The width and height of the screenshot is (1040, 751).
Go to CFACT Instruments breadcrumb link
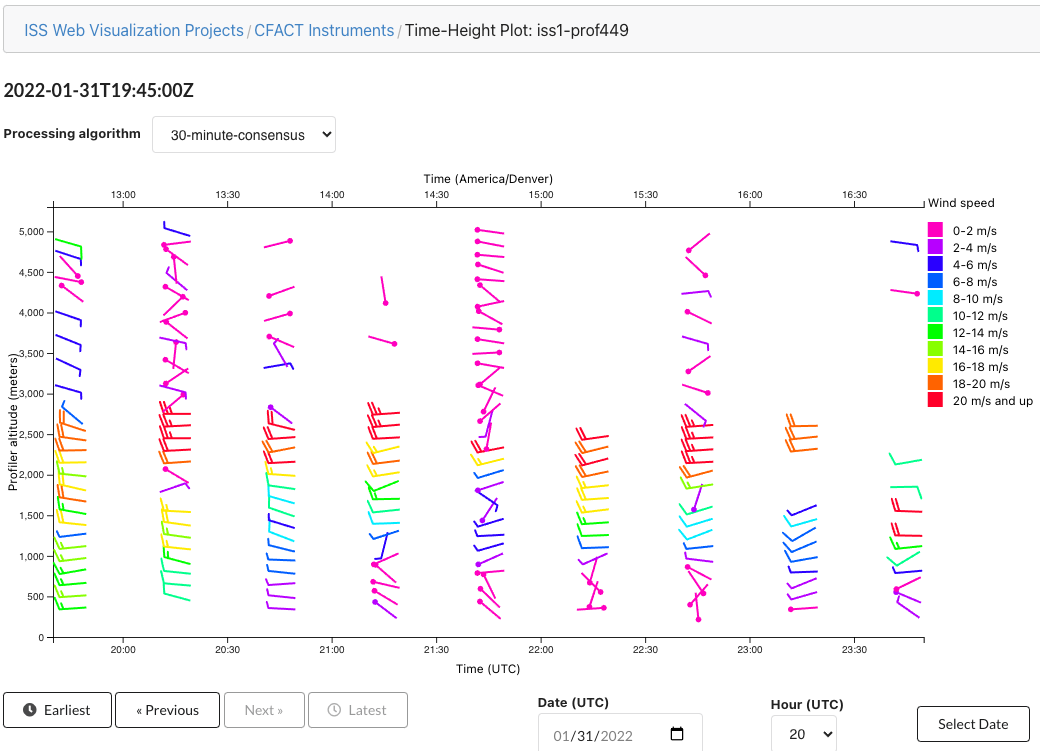[324, 30]
